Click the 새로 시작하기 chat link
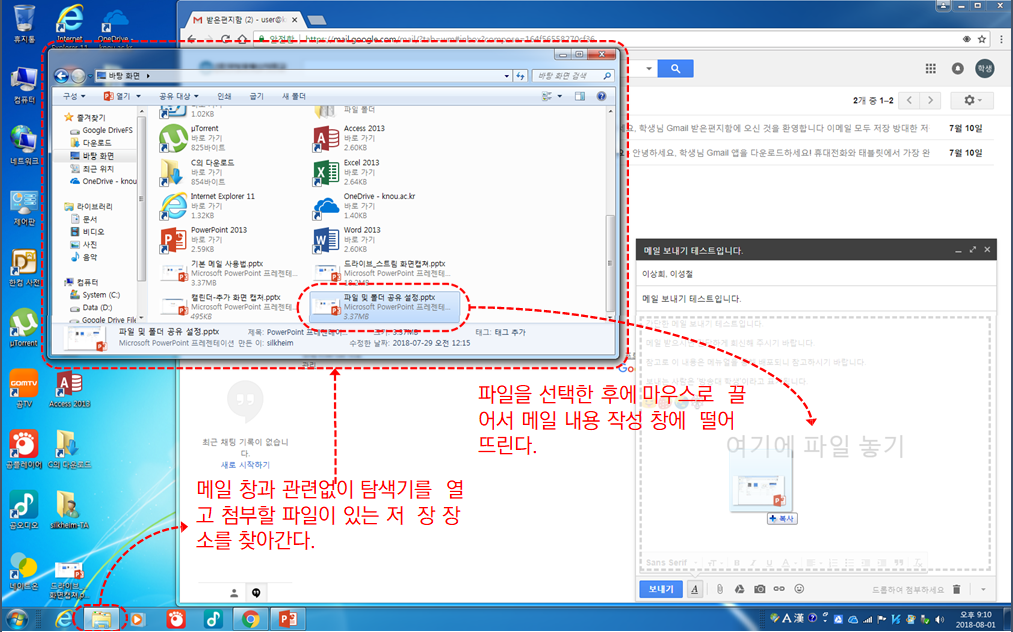This screenshot has width=1013, height=632. pos(245,465)
